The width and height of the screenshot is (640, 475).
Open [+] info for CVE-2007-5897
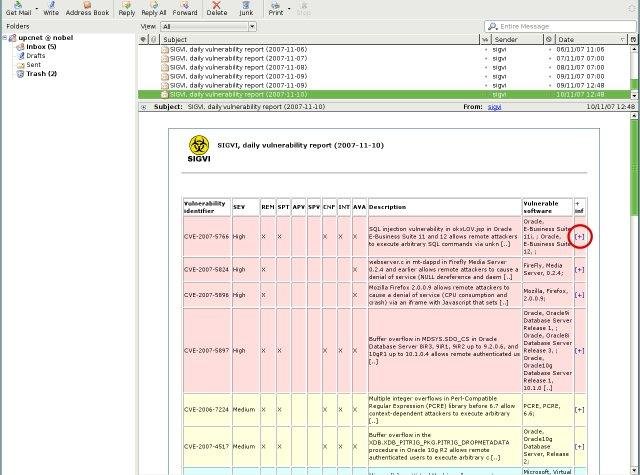pos(579,351)
